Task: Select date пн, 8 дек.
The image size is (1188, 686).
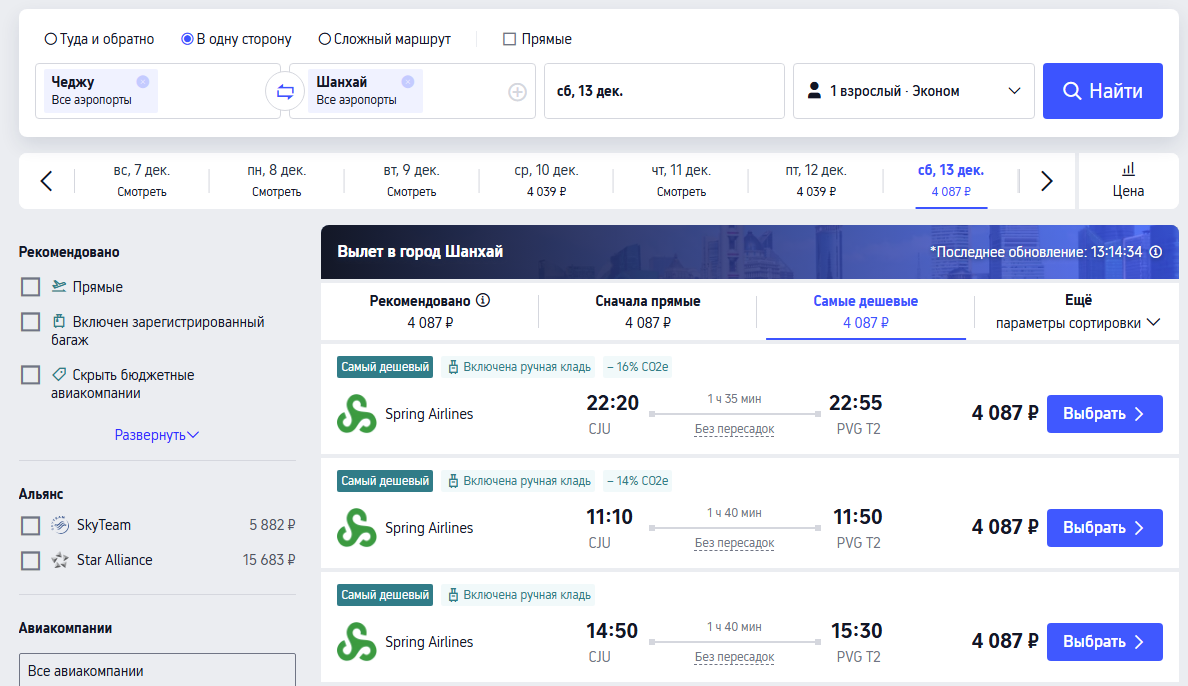Action: tap(277, 181)
